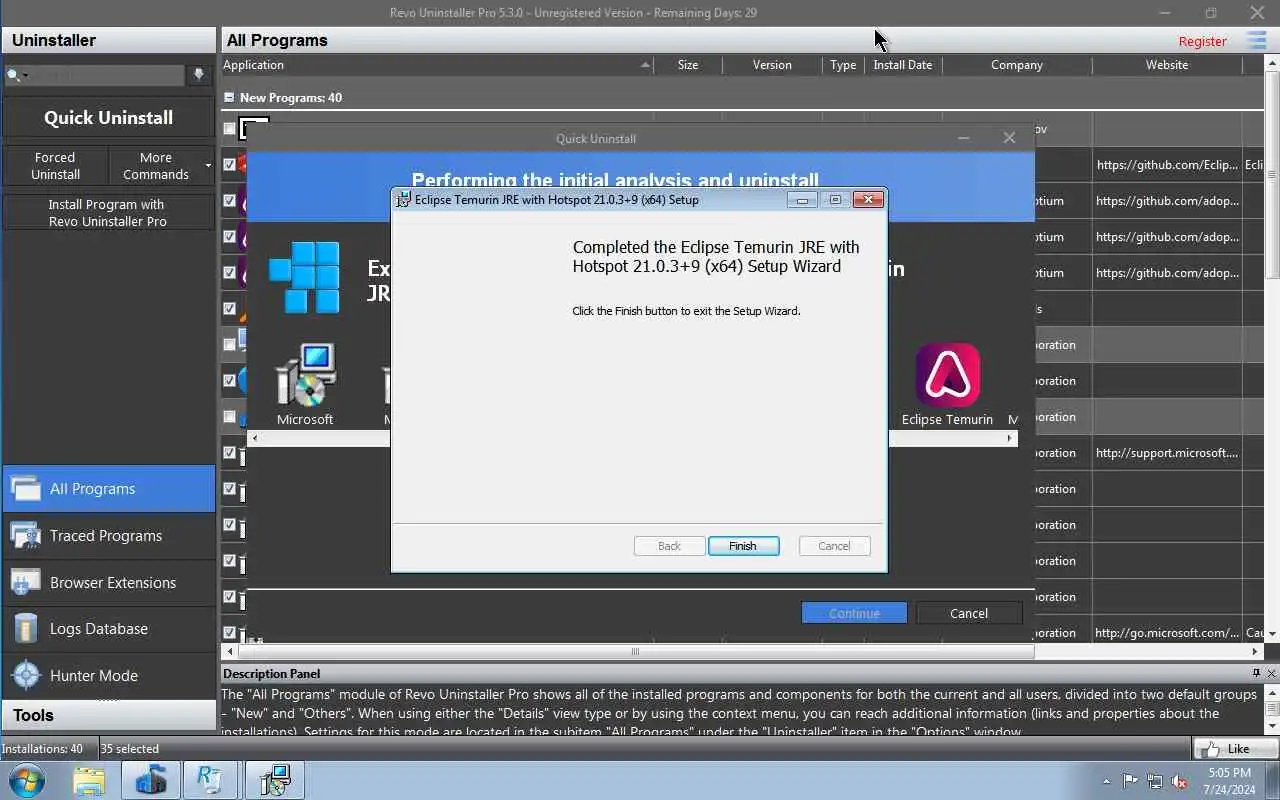Expand the Tools sidebar section

pos(108,715)
